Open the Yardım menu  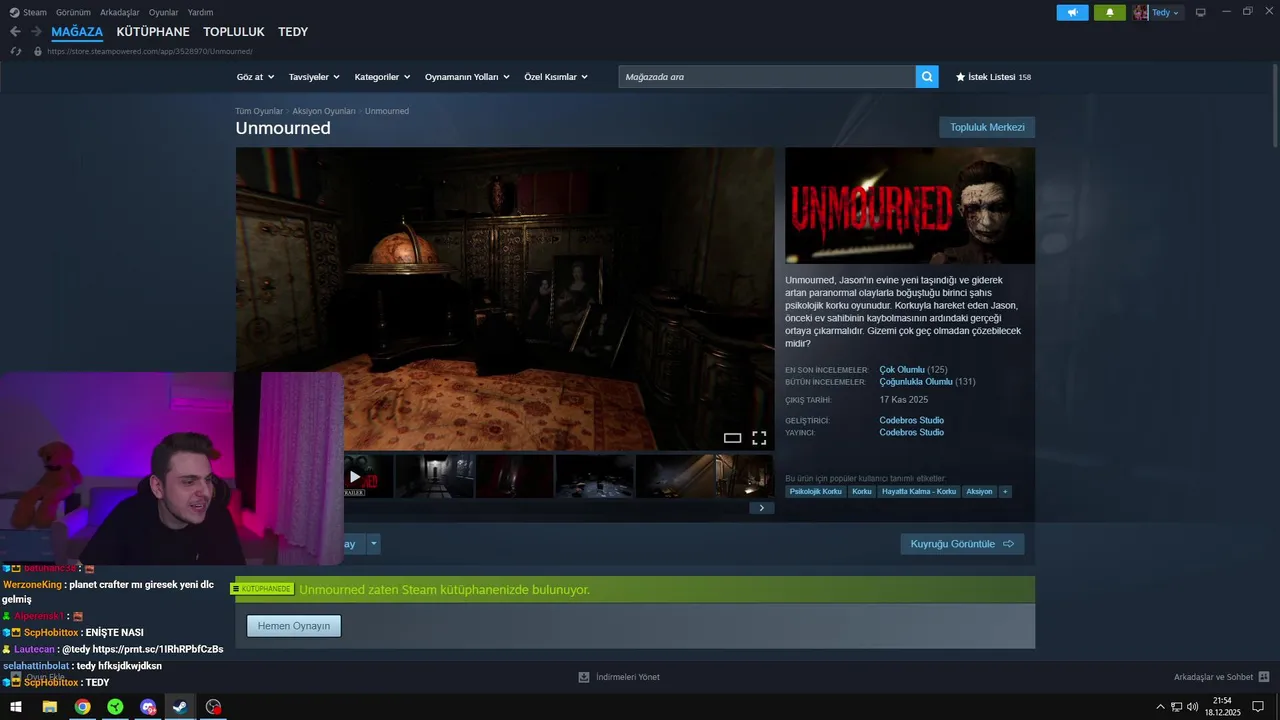[200, 13]
